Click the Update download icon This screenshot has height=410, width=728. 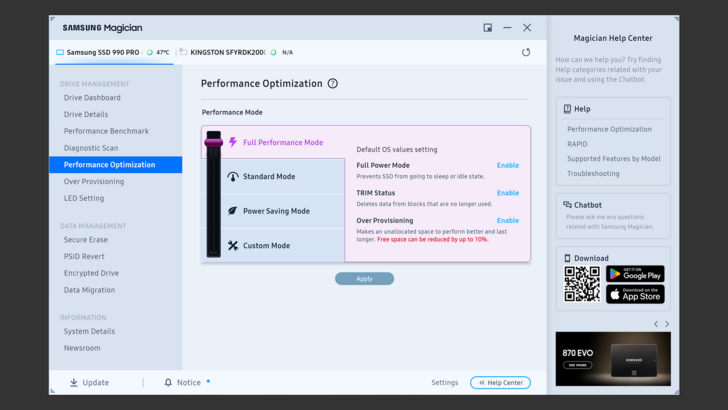(x=74, y=383)
